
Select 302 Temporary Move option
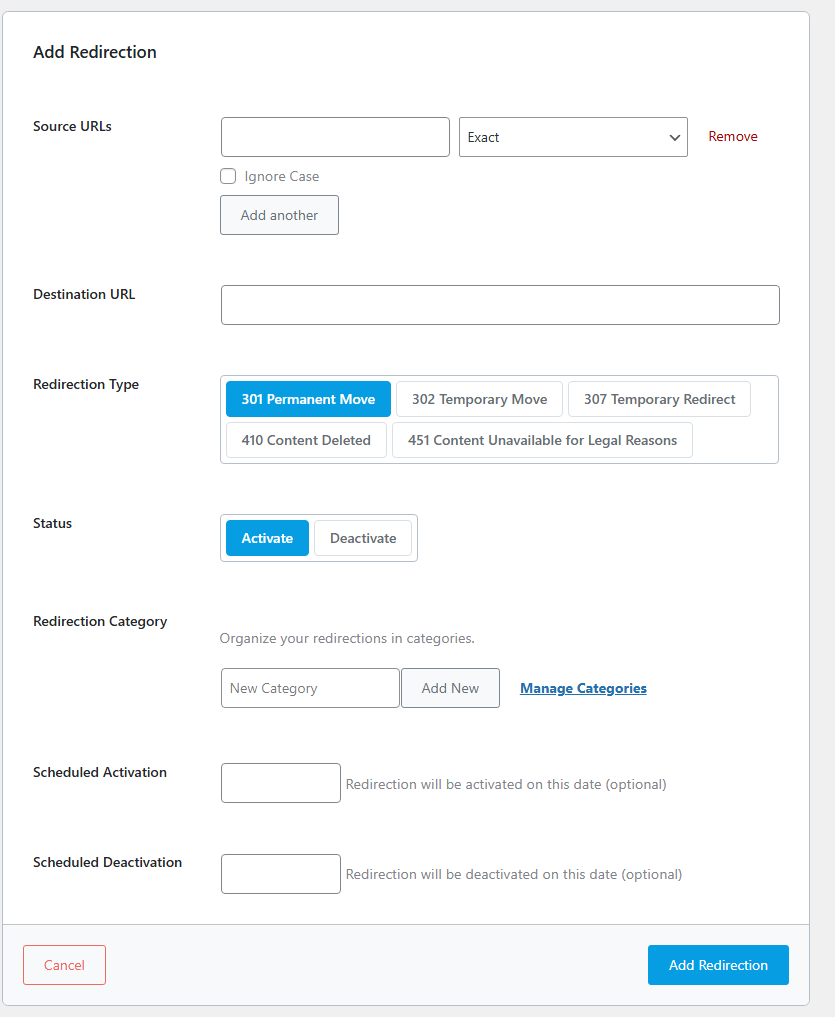[479, 399]
